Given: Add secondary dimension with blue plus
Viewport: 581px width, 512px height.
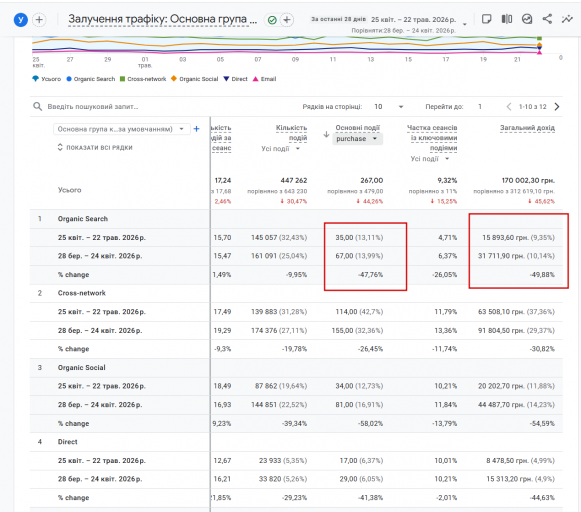Looking at the screenshot, I should pyautogui.click(x=197, y=129).
